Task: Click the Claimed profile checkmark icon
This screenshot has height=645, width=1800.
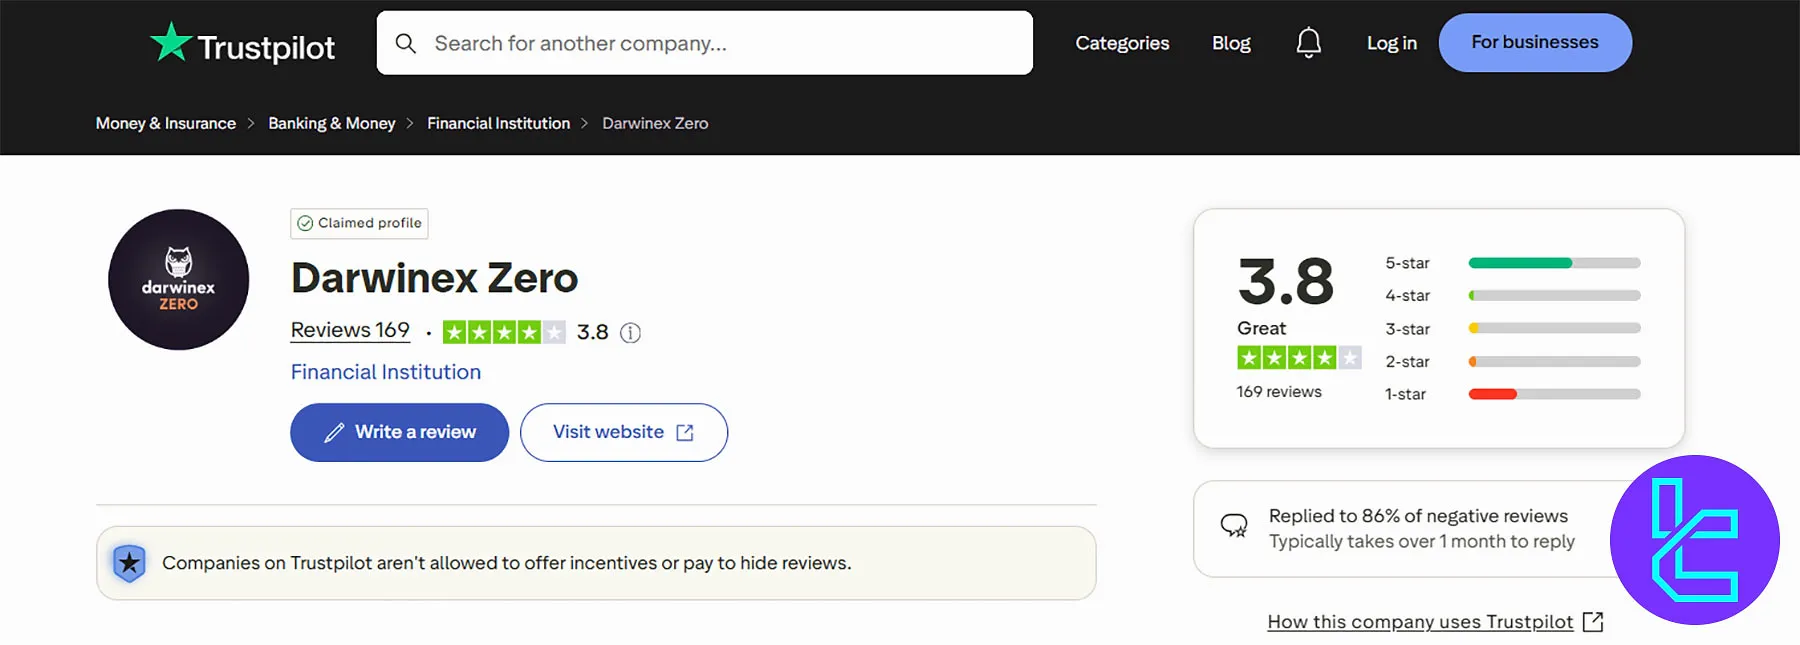Action: tap(305, 223)
